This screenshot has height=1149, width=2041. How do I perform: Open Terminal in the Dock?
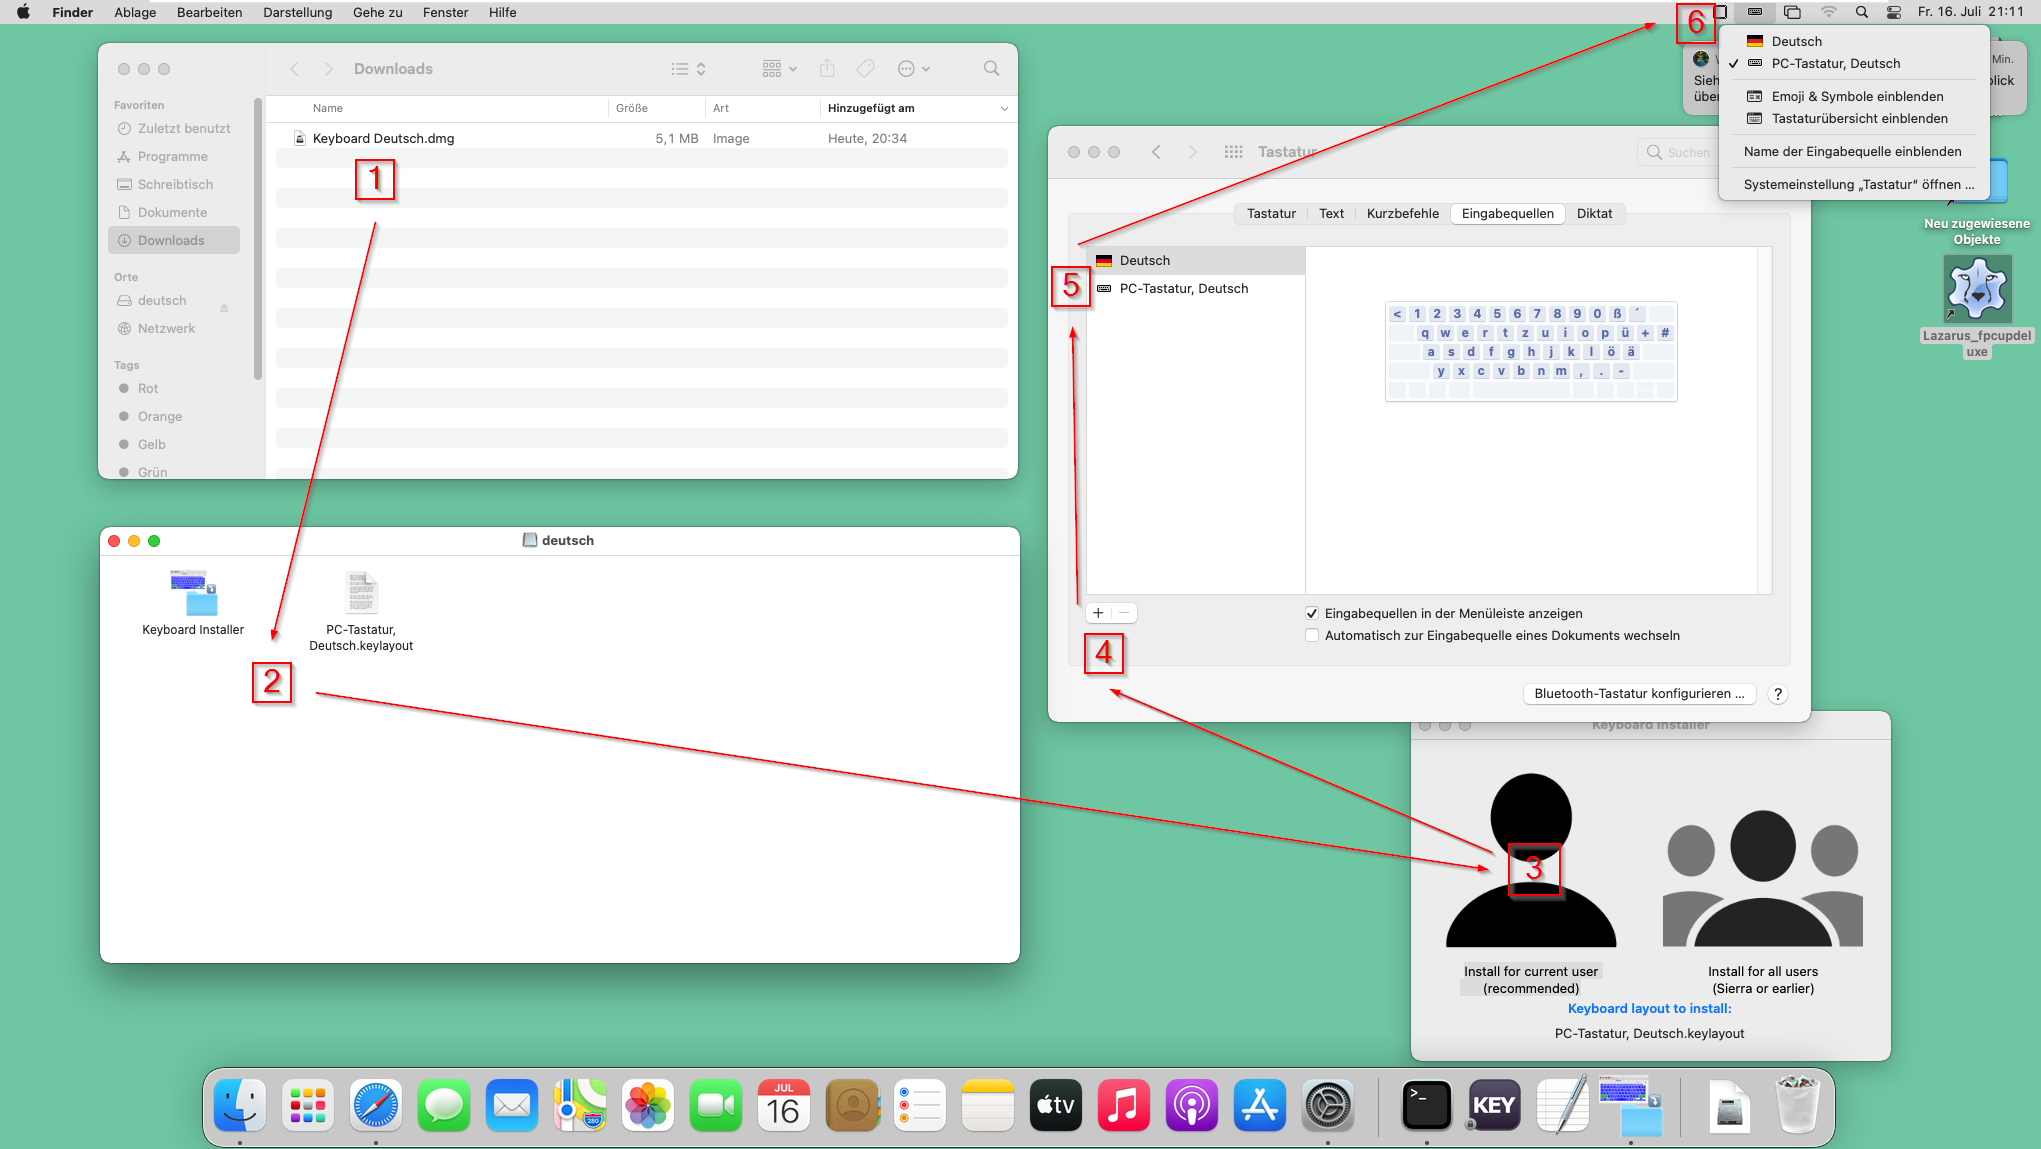point(1426,1106)
